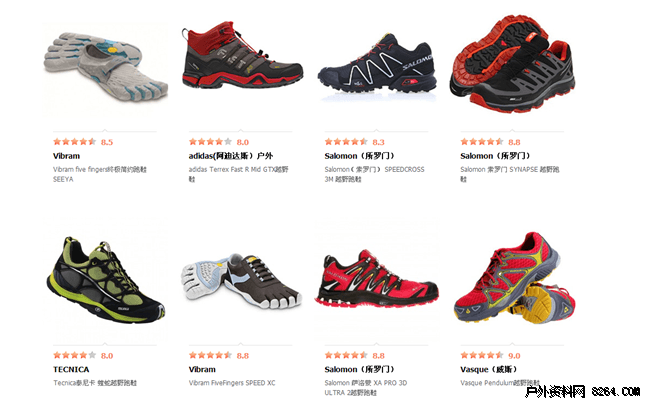Select the Salomon Synapse red-black shoe picture
This screenshot has height=403, width=650.
tap(512, 63)
